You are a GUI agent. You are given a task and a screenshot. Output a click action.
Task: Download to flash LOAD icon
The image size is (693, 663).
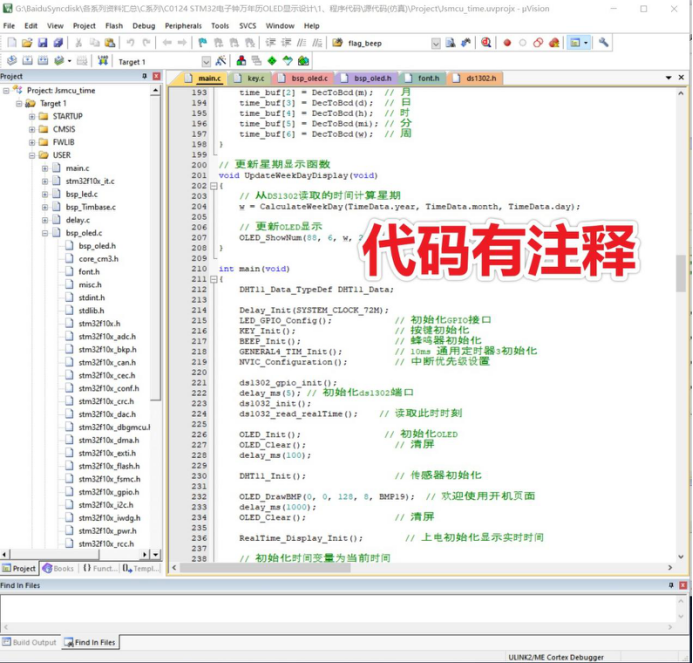click(x=103, y=61)
